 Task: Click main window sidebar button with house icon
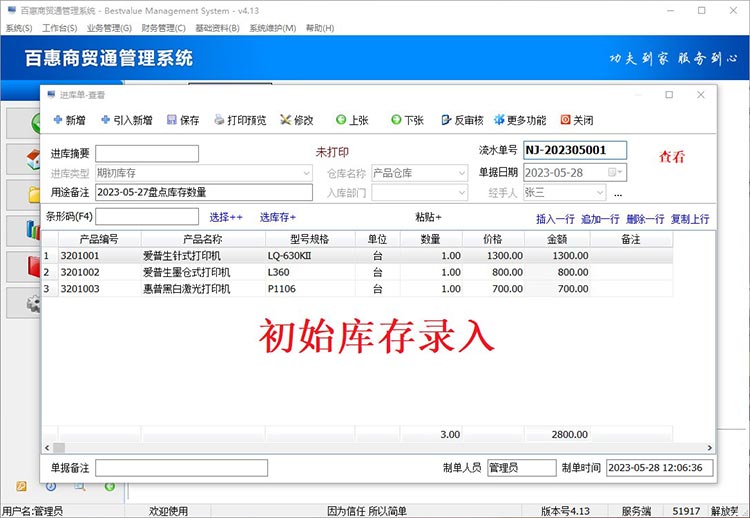click(23, 160)
